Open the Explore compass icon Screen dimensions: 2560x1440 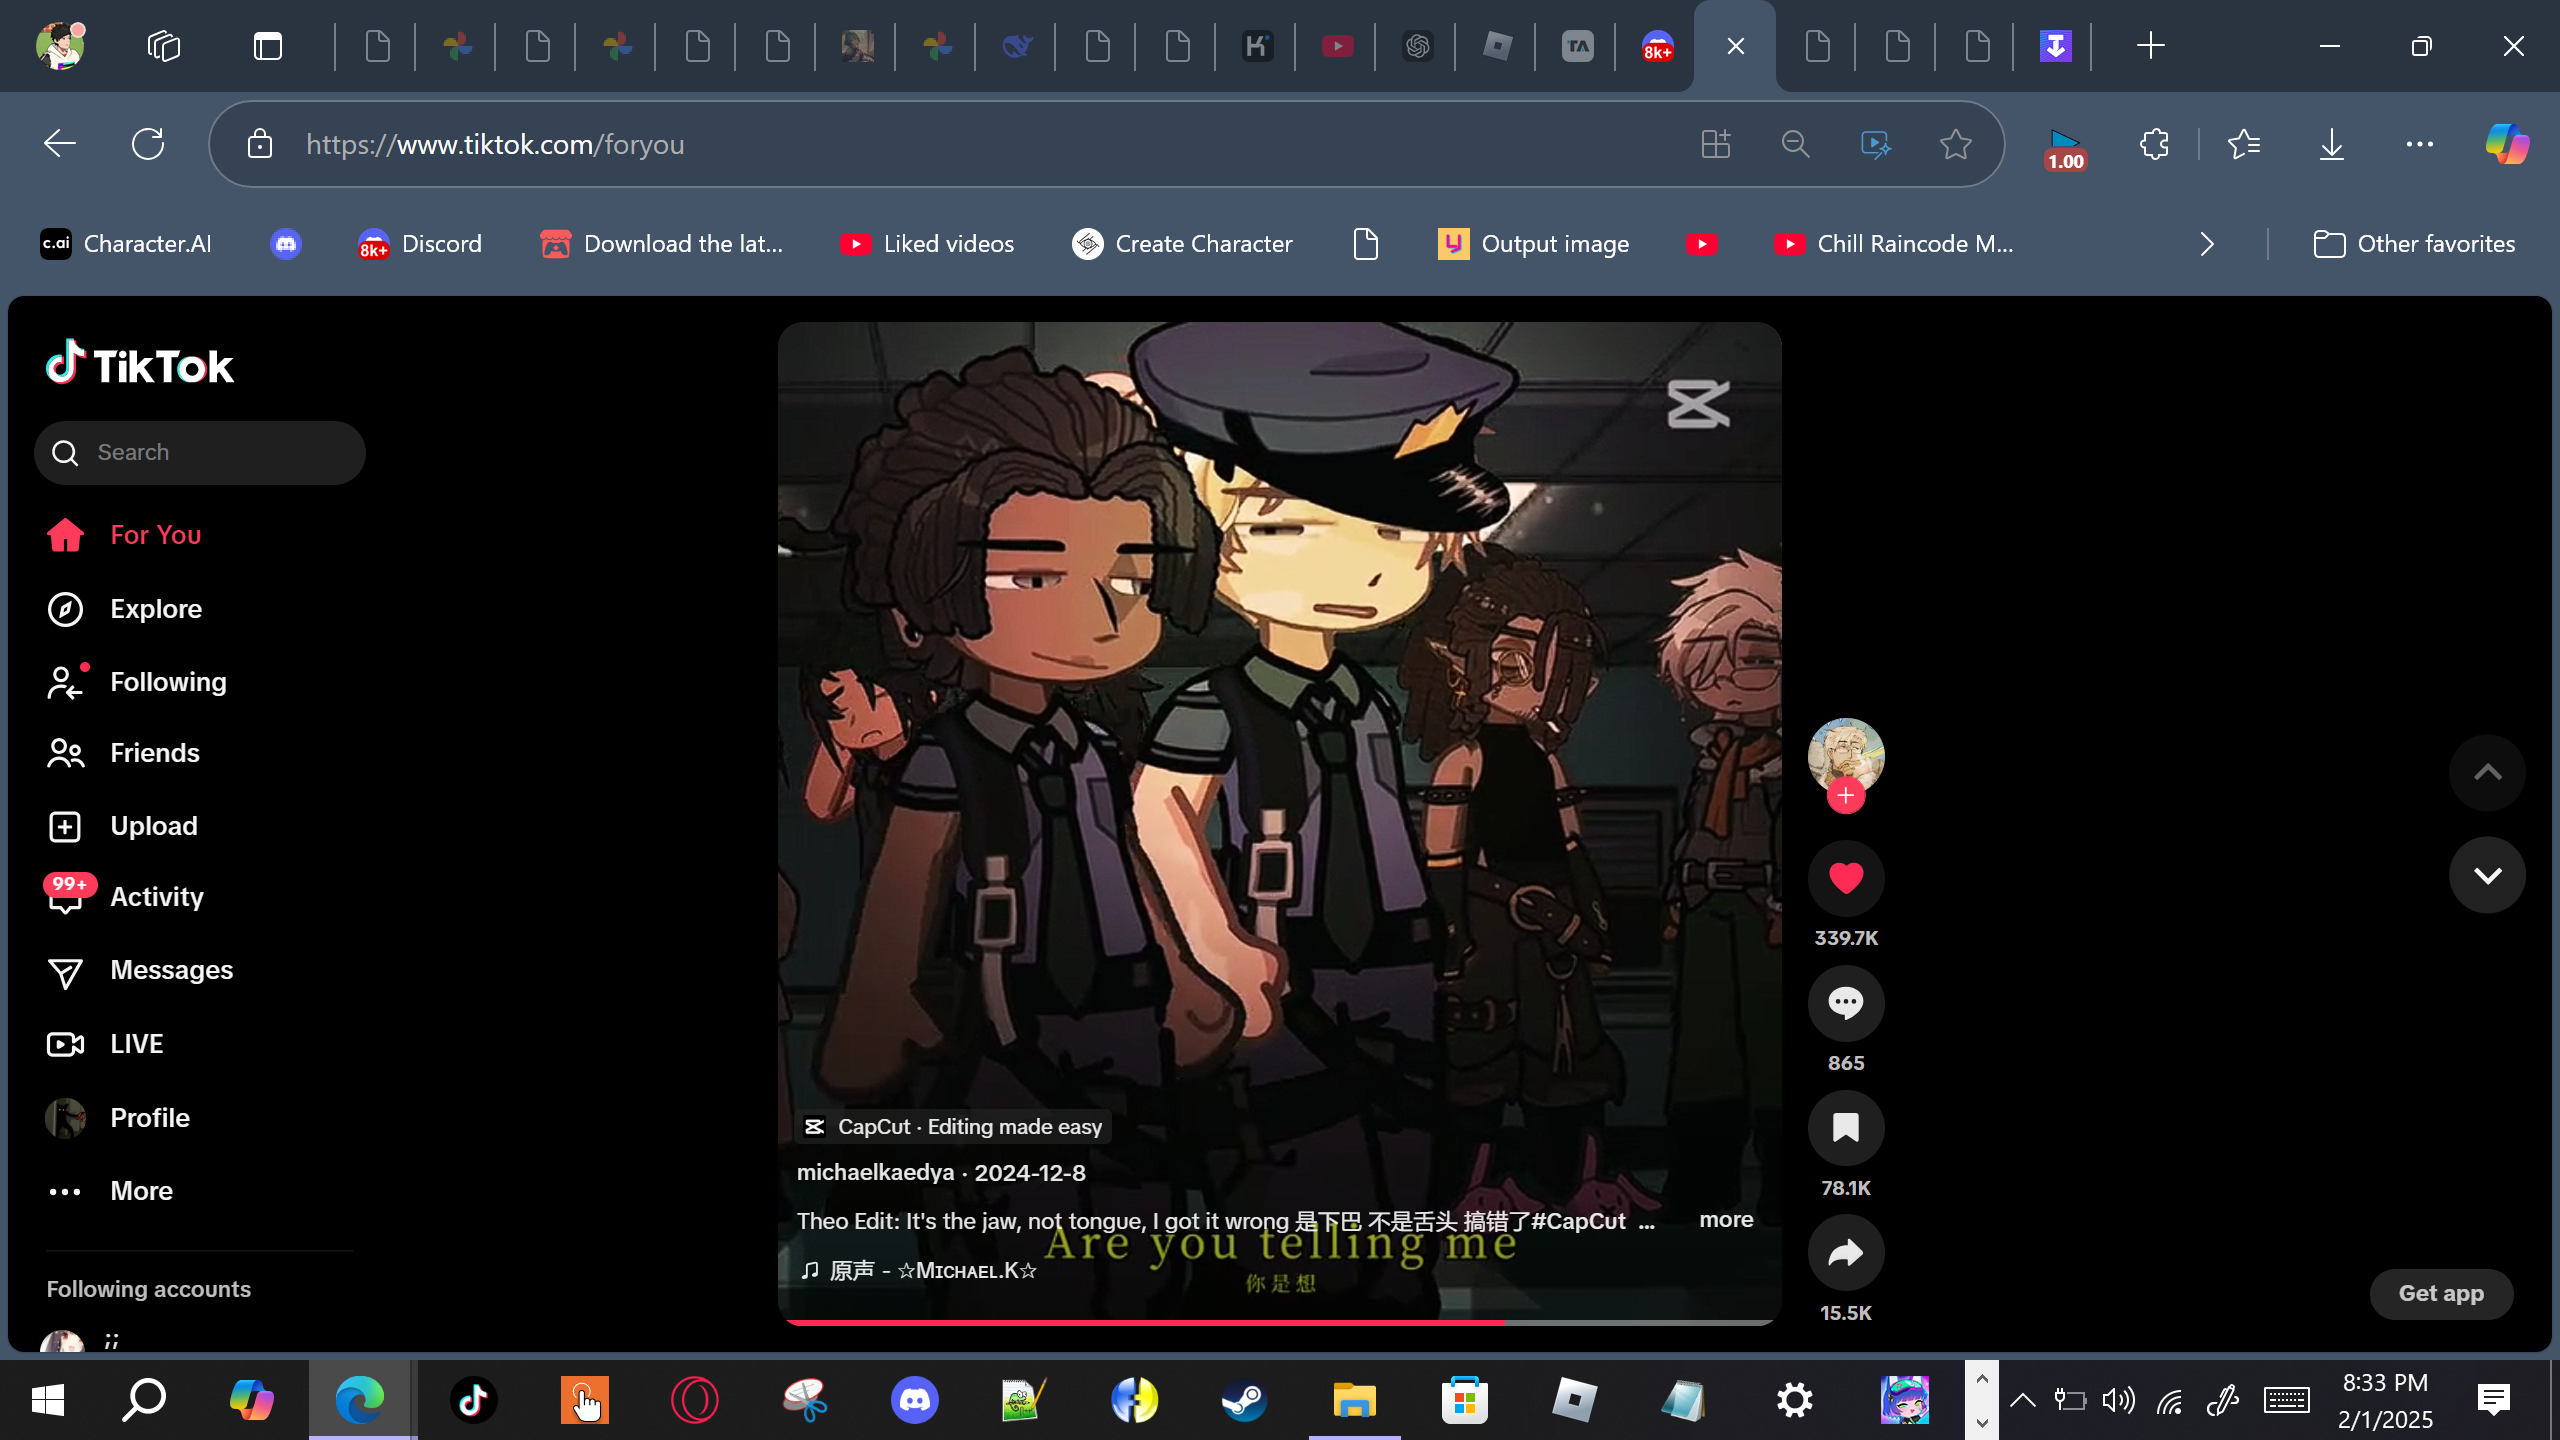pyautogui.click(x=65, y=609)
